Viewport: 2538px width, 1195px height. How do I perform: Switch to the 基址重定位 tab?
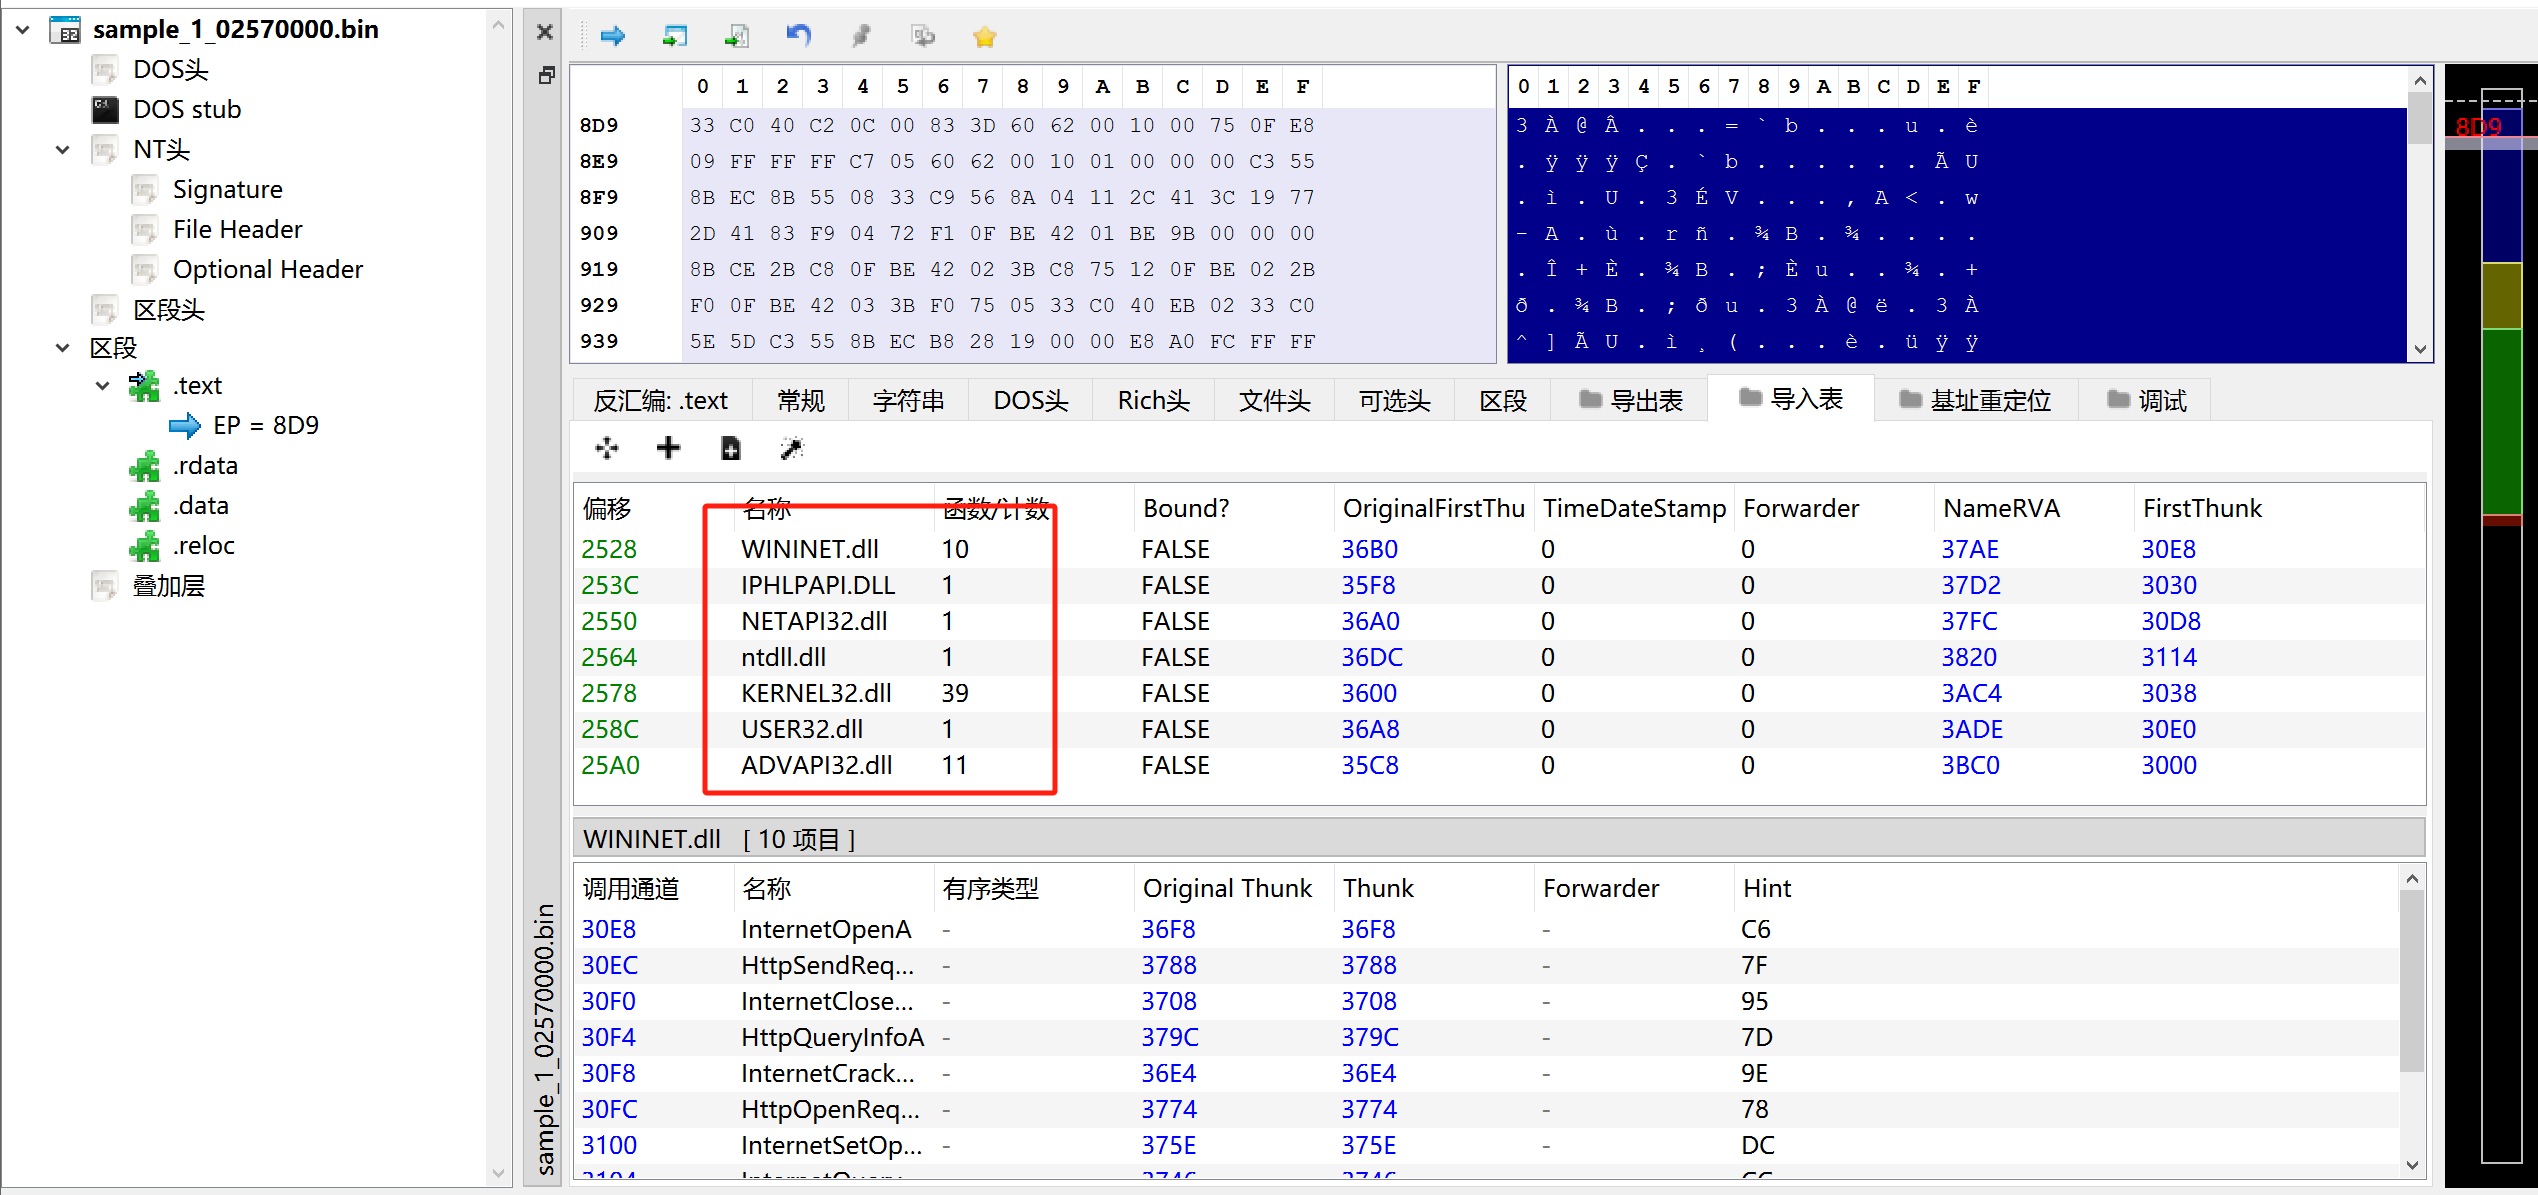tap(1976, 401)
